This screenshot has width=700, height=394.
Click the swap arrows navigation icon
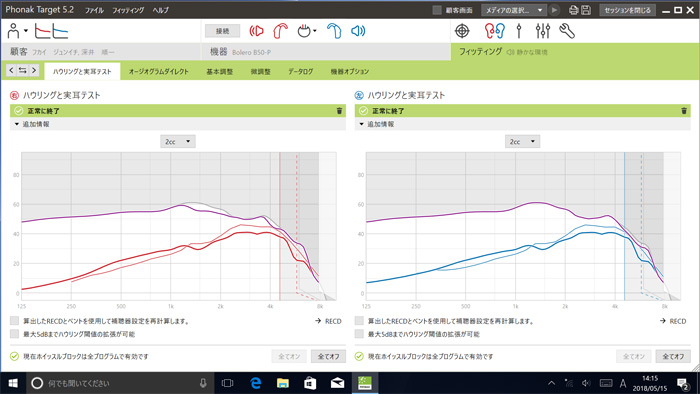click(22, 70)
